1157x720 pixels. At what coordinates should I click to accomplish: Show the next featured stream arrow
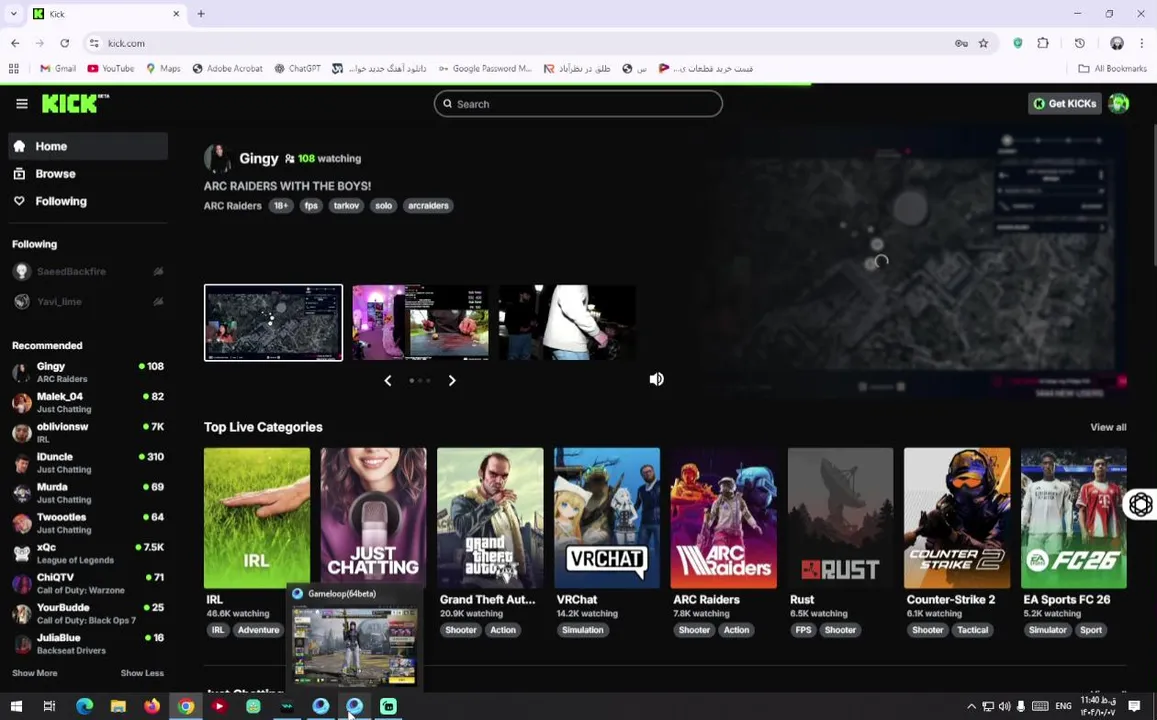pos(452,381)
